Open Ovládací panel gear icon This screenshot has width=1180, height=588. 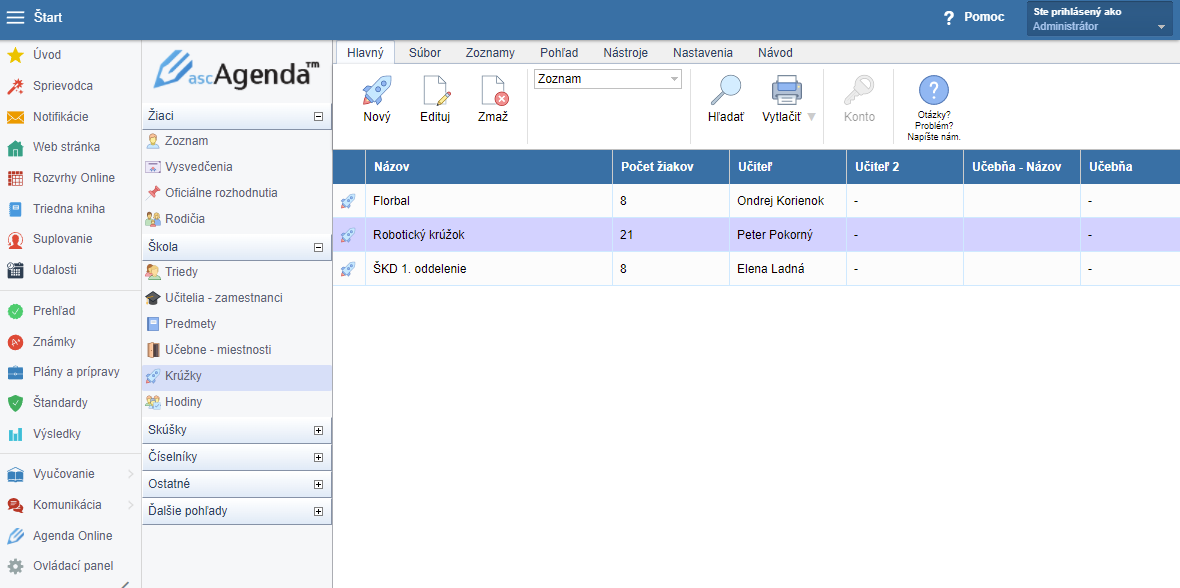(15, 566)
